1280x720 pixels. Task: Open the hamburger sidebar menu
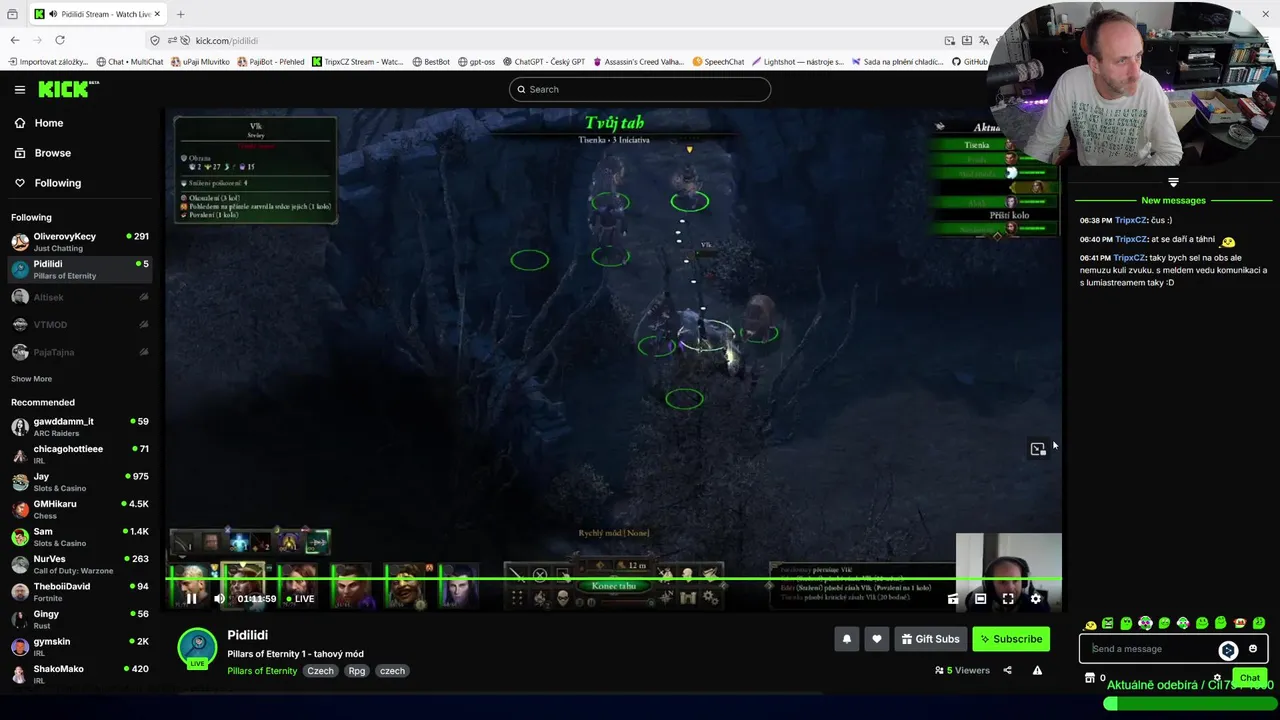[19, 89]
